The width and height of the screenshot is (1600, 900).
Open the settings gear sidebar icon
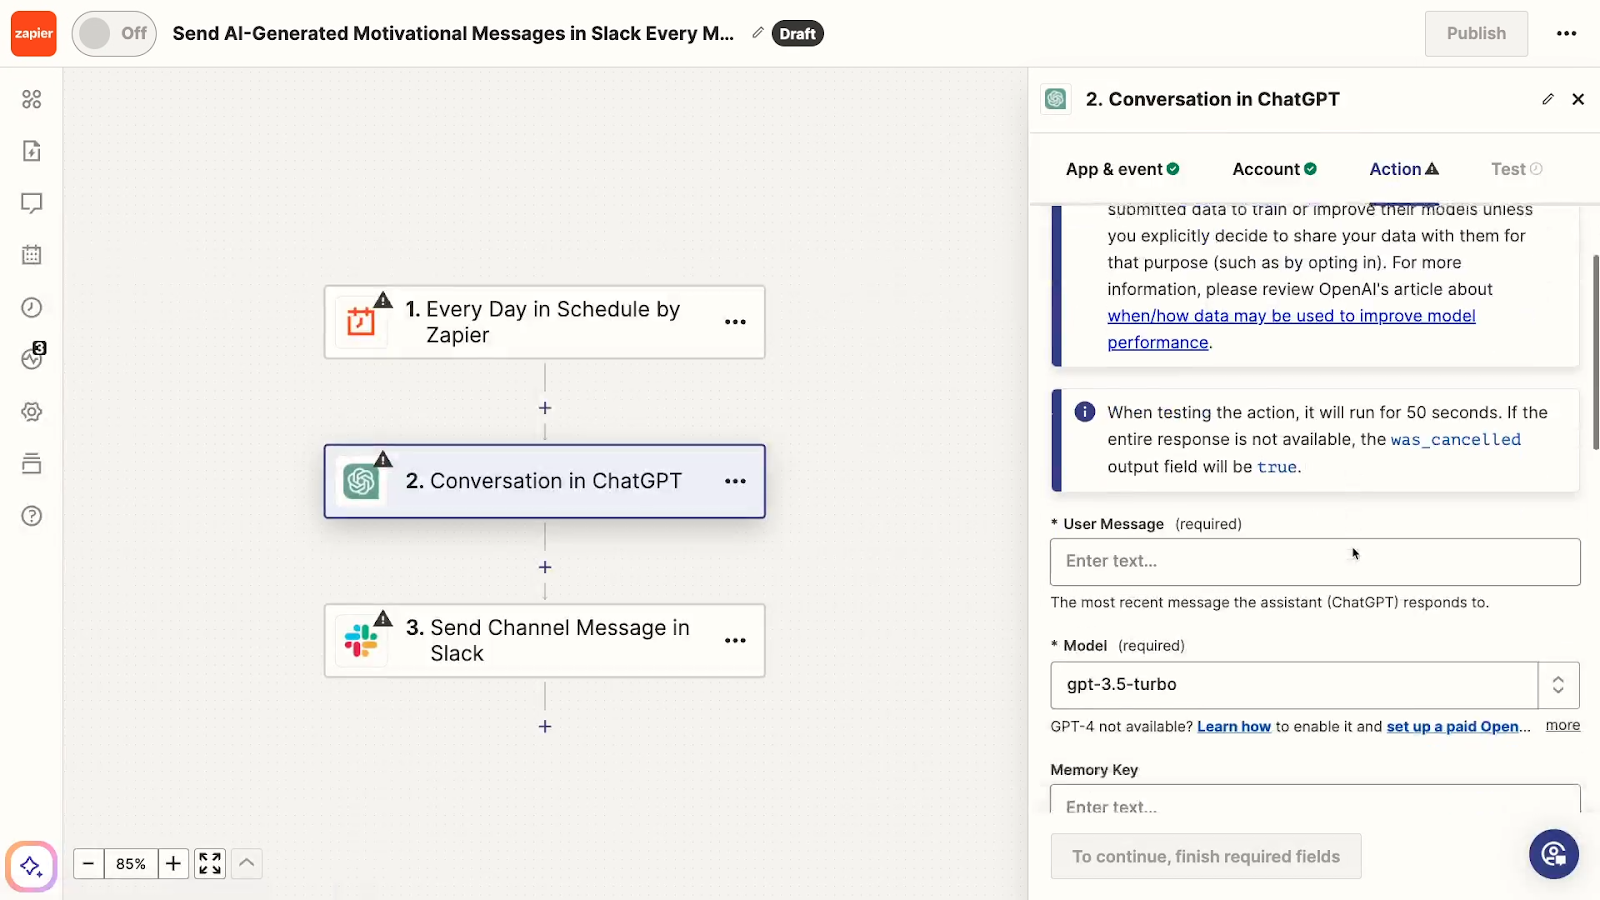(32, 412)
